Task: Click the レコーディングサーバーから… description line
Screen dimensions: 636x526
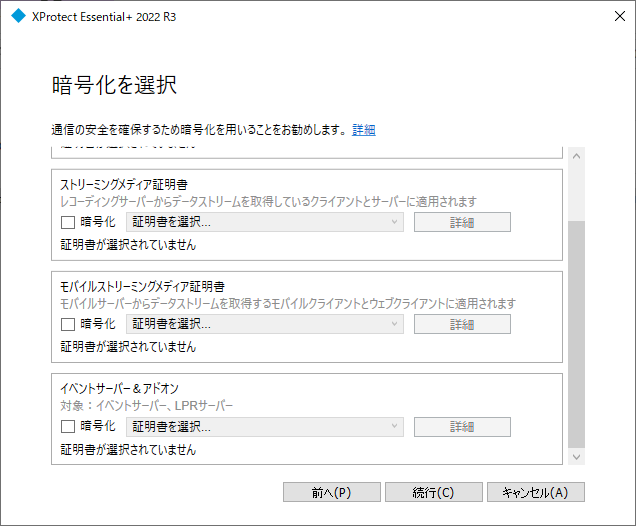Action: tap(269, 202)
